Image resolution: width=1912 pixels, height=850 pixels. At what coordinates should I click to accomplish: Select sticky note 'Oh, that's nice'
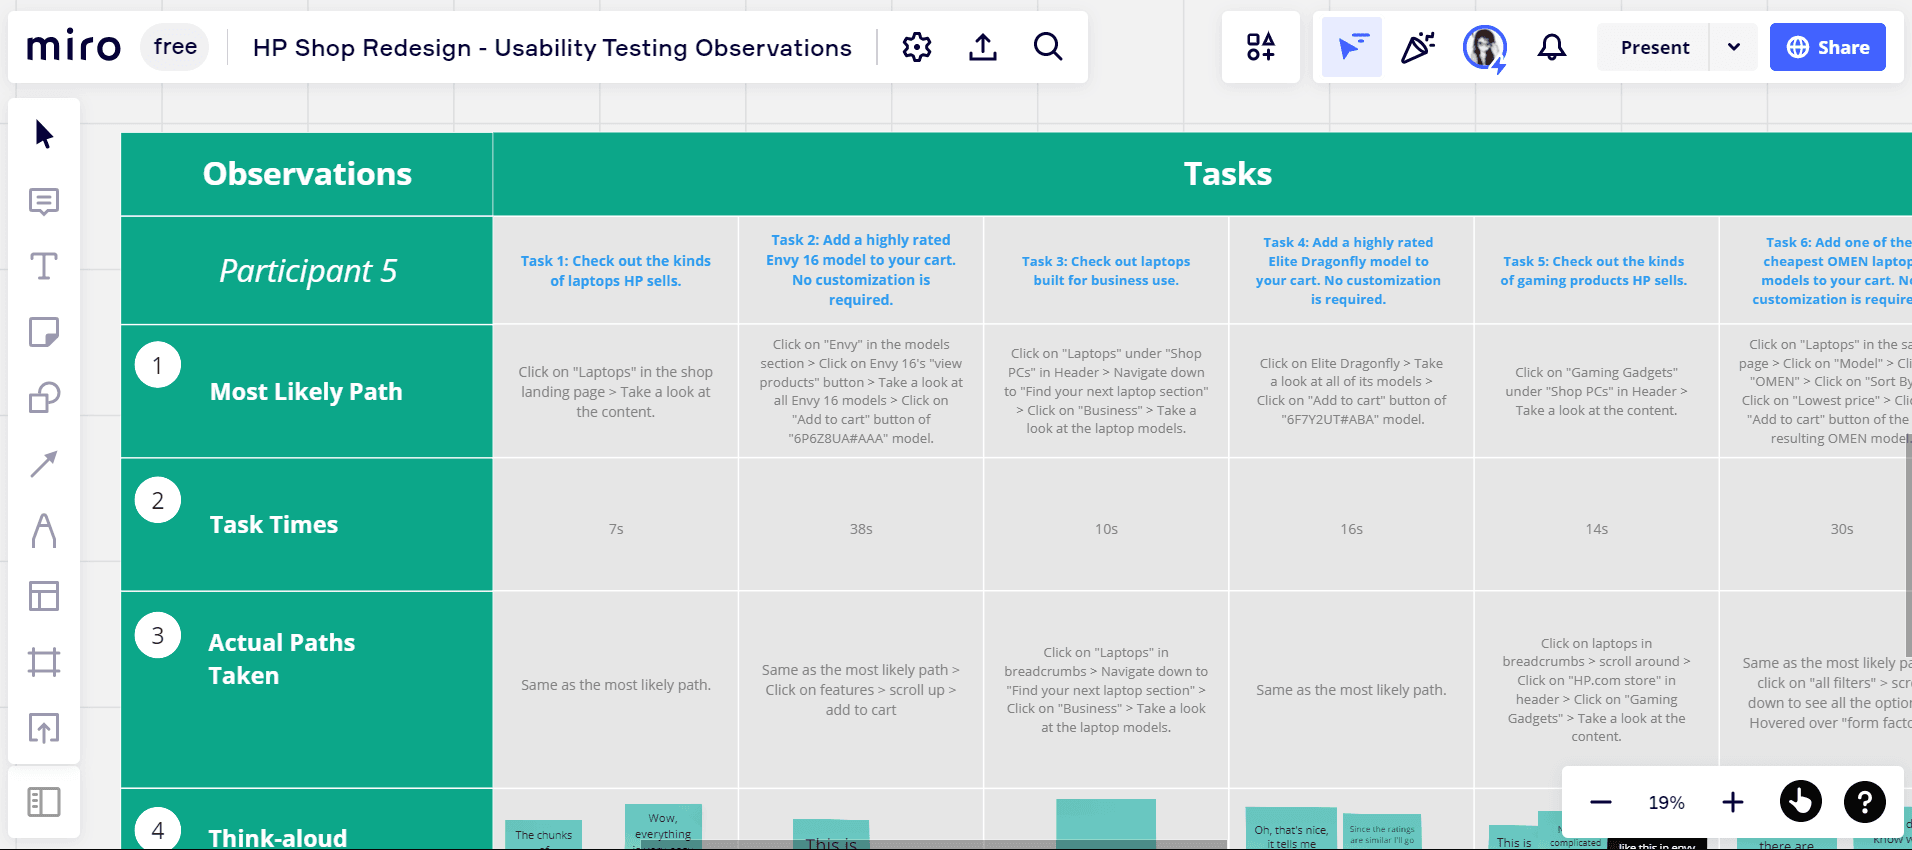(x=1291, y=830)
